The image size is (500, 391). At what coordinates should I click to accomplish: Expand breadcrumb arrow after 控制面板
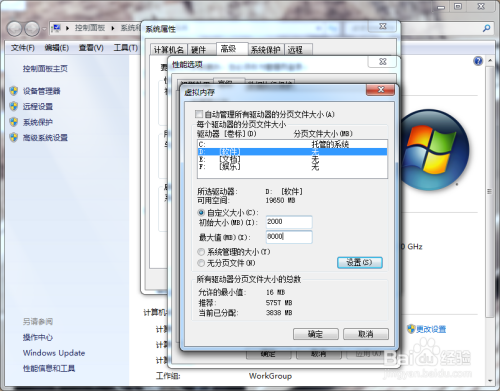(113, 28)
